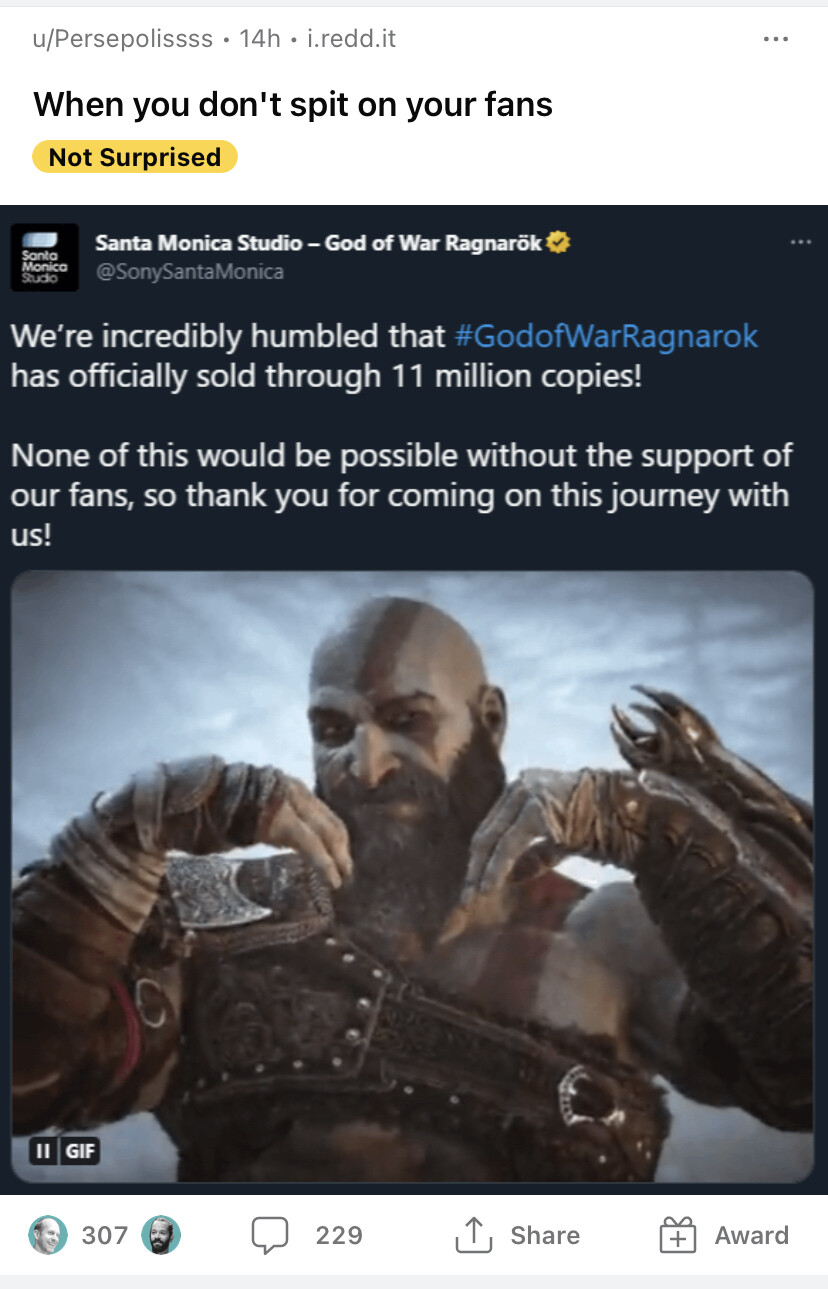This screenshot has width=828, height=1289.
Task: Open the tweet's three-dot menu
Action: [800, 242]
